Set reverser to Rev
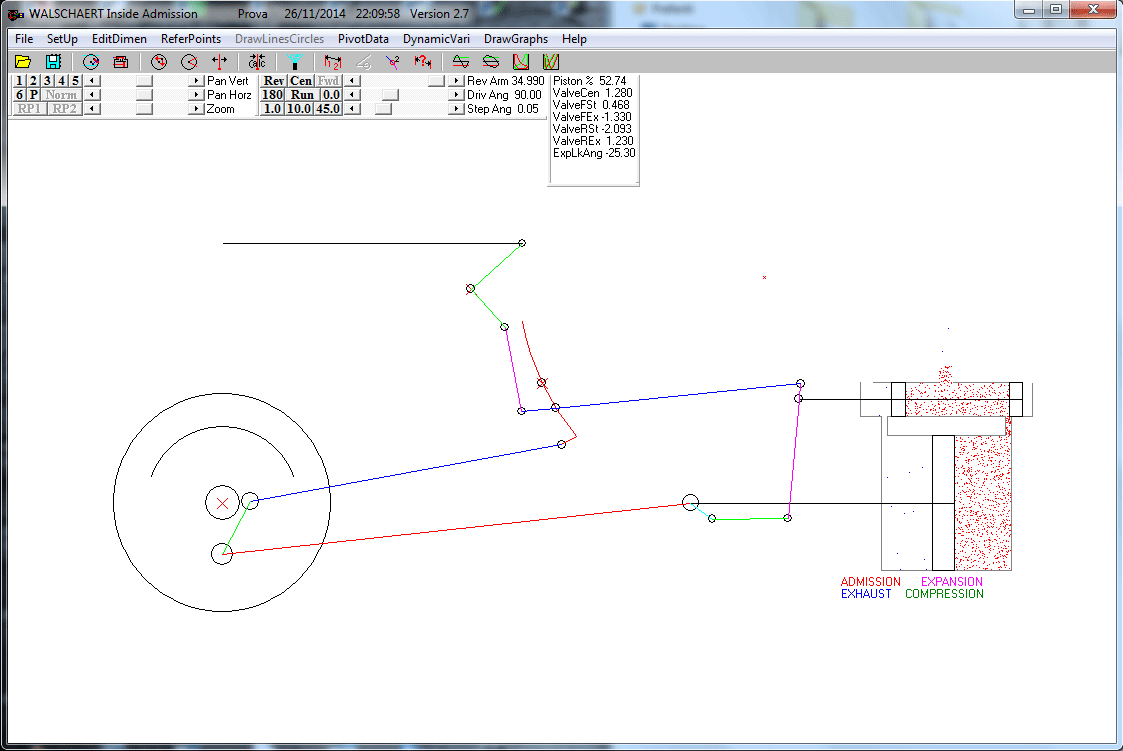Screen dimensions: 1123x751 pos(274,81)
